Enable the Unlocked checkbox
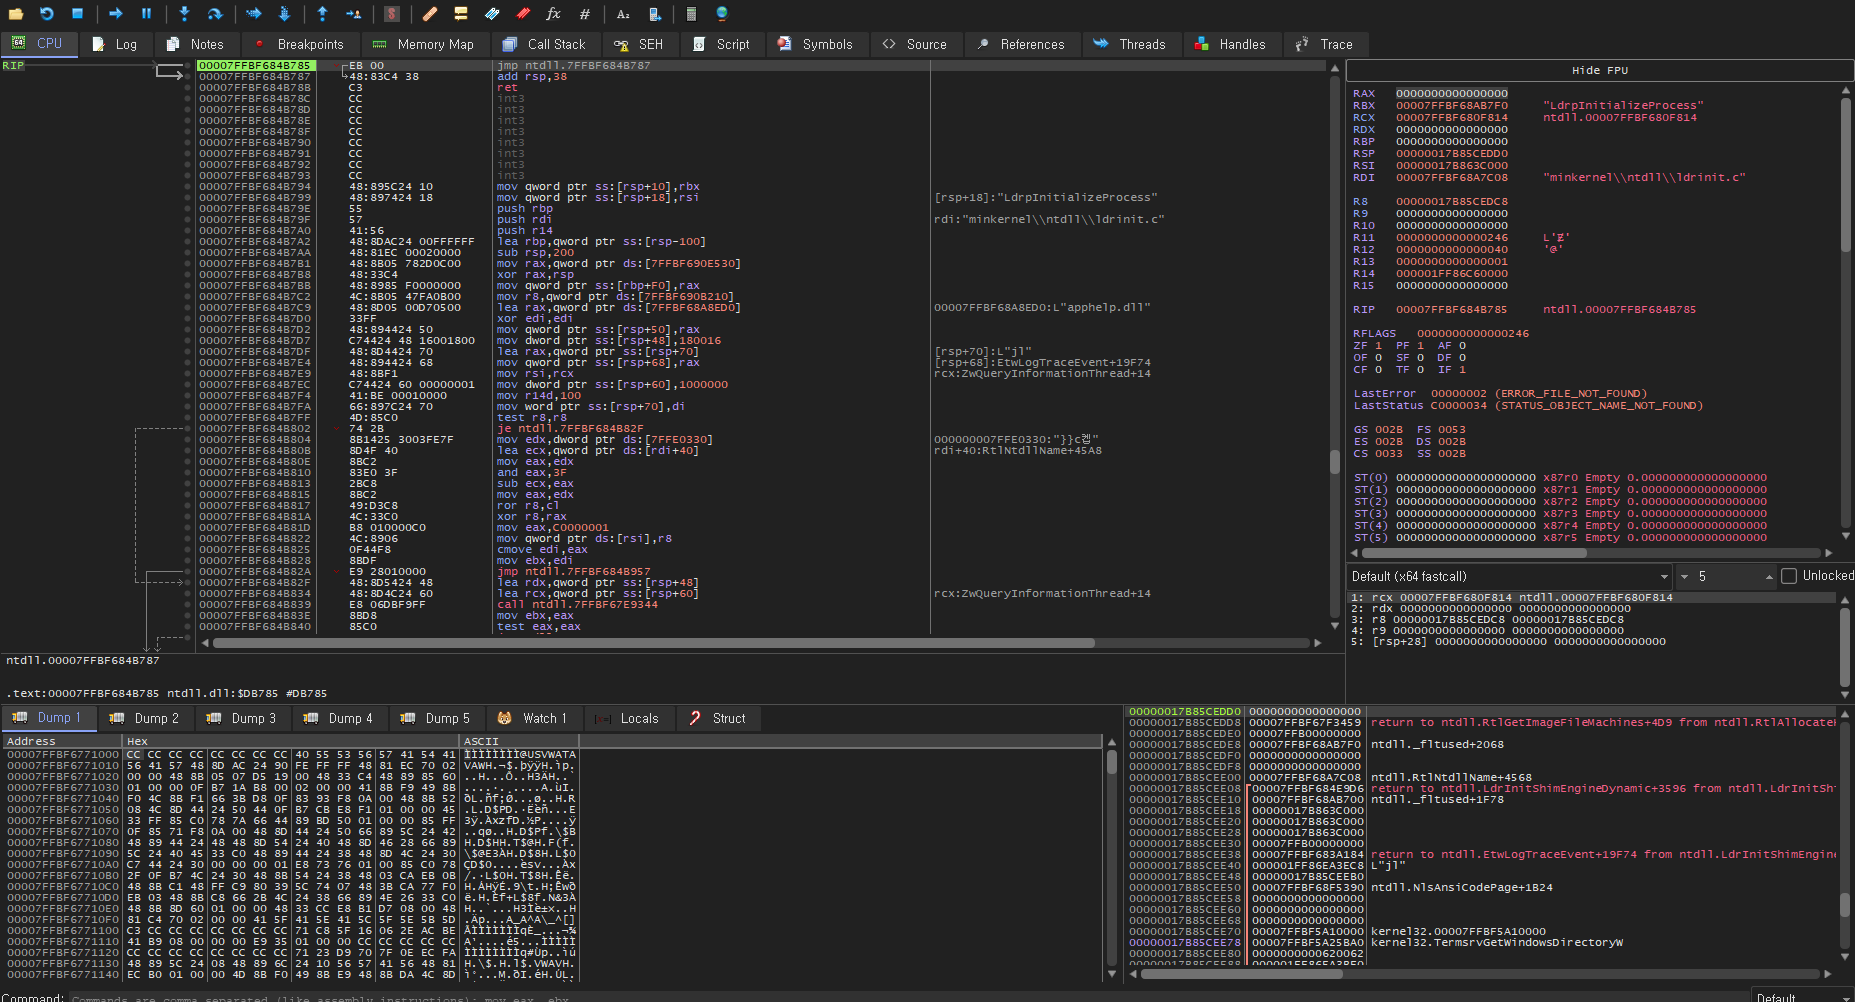 click(1789, 576)
